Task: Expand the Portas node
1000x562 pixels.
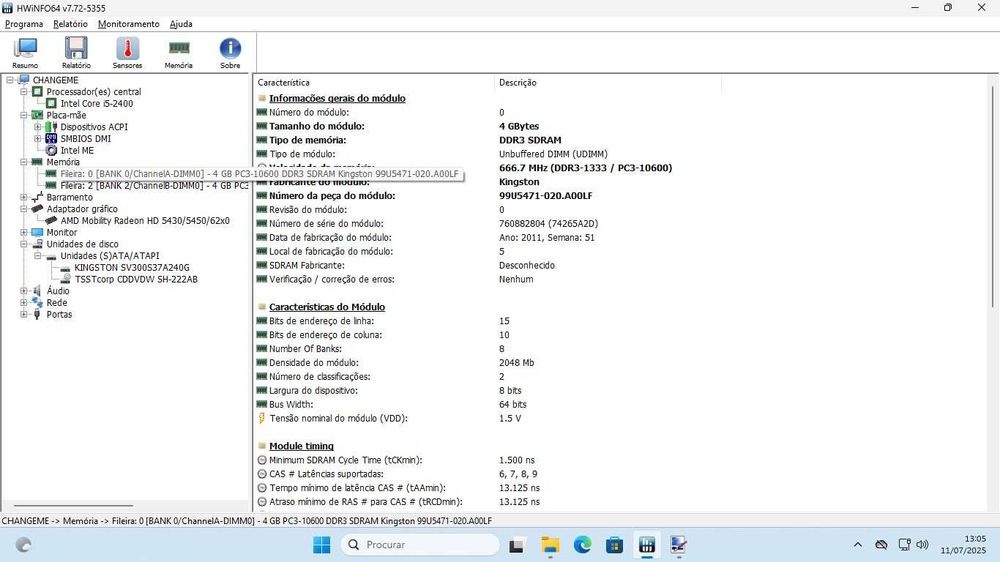Action: pyautogui.click(x=24, y=314)
